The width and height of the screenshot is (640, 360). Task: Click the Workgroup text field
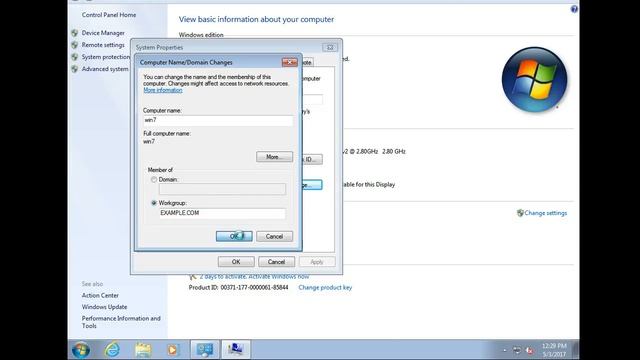pyautogui.click(x=222, y=213)
